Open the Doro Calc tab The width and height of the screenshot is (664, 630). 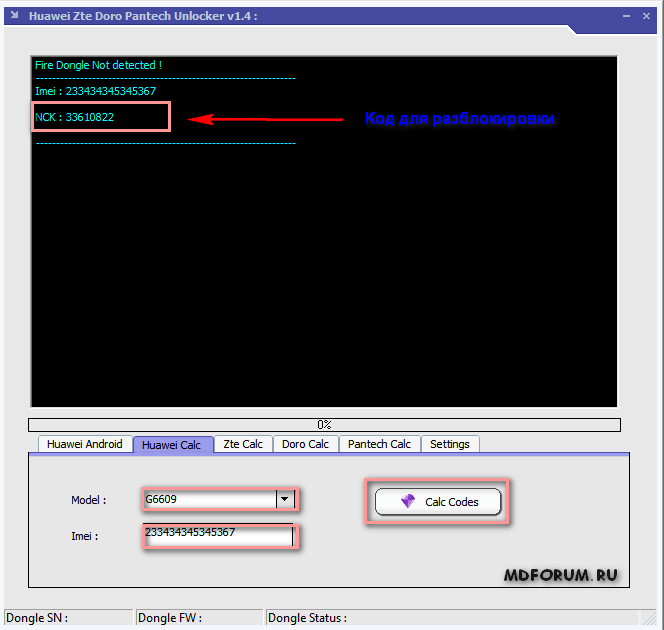click(305, 444)
